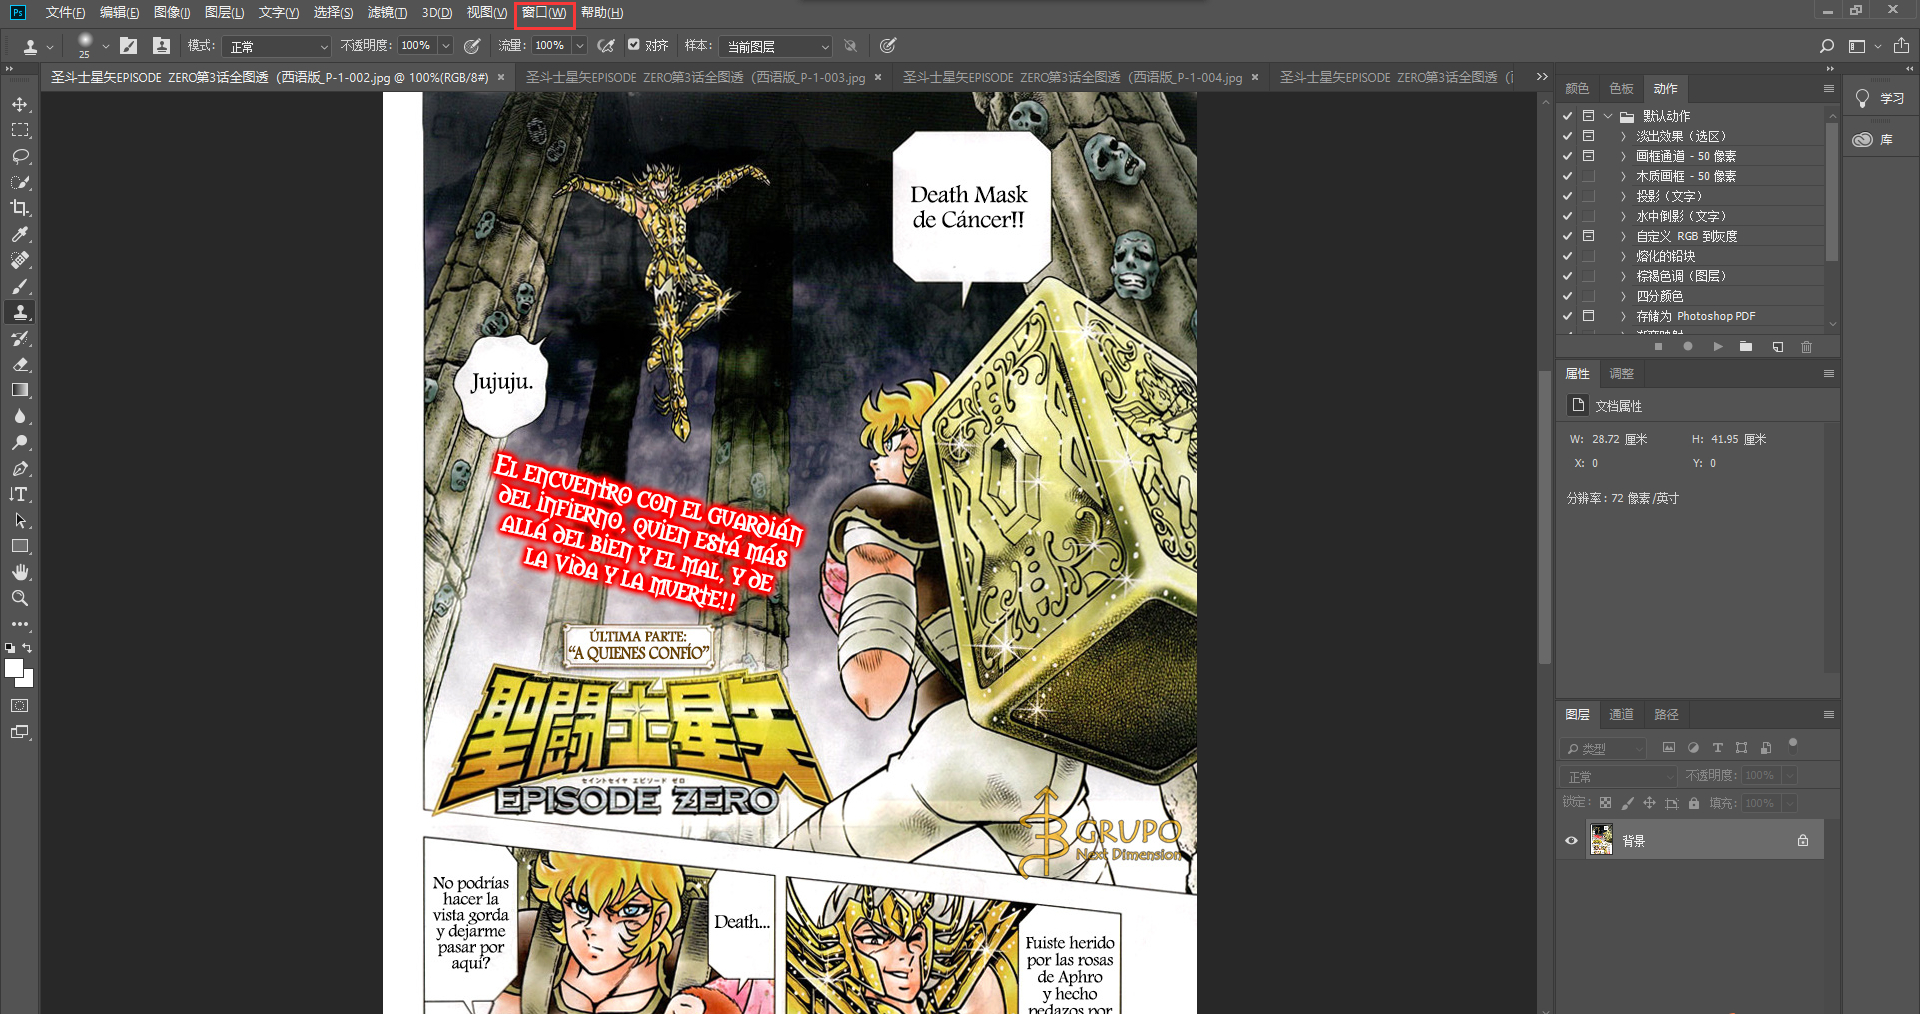The width and height of the screenshot is (1920, 1014).
Task: Select the Eyedropper tool
Action: tap(20, 234)
